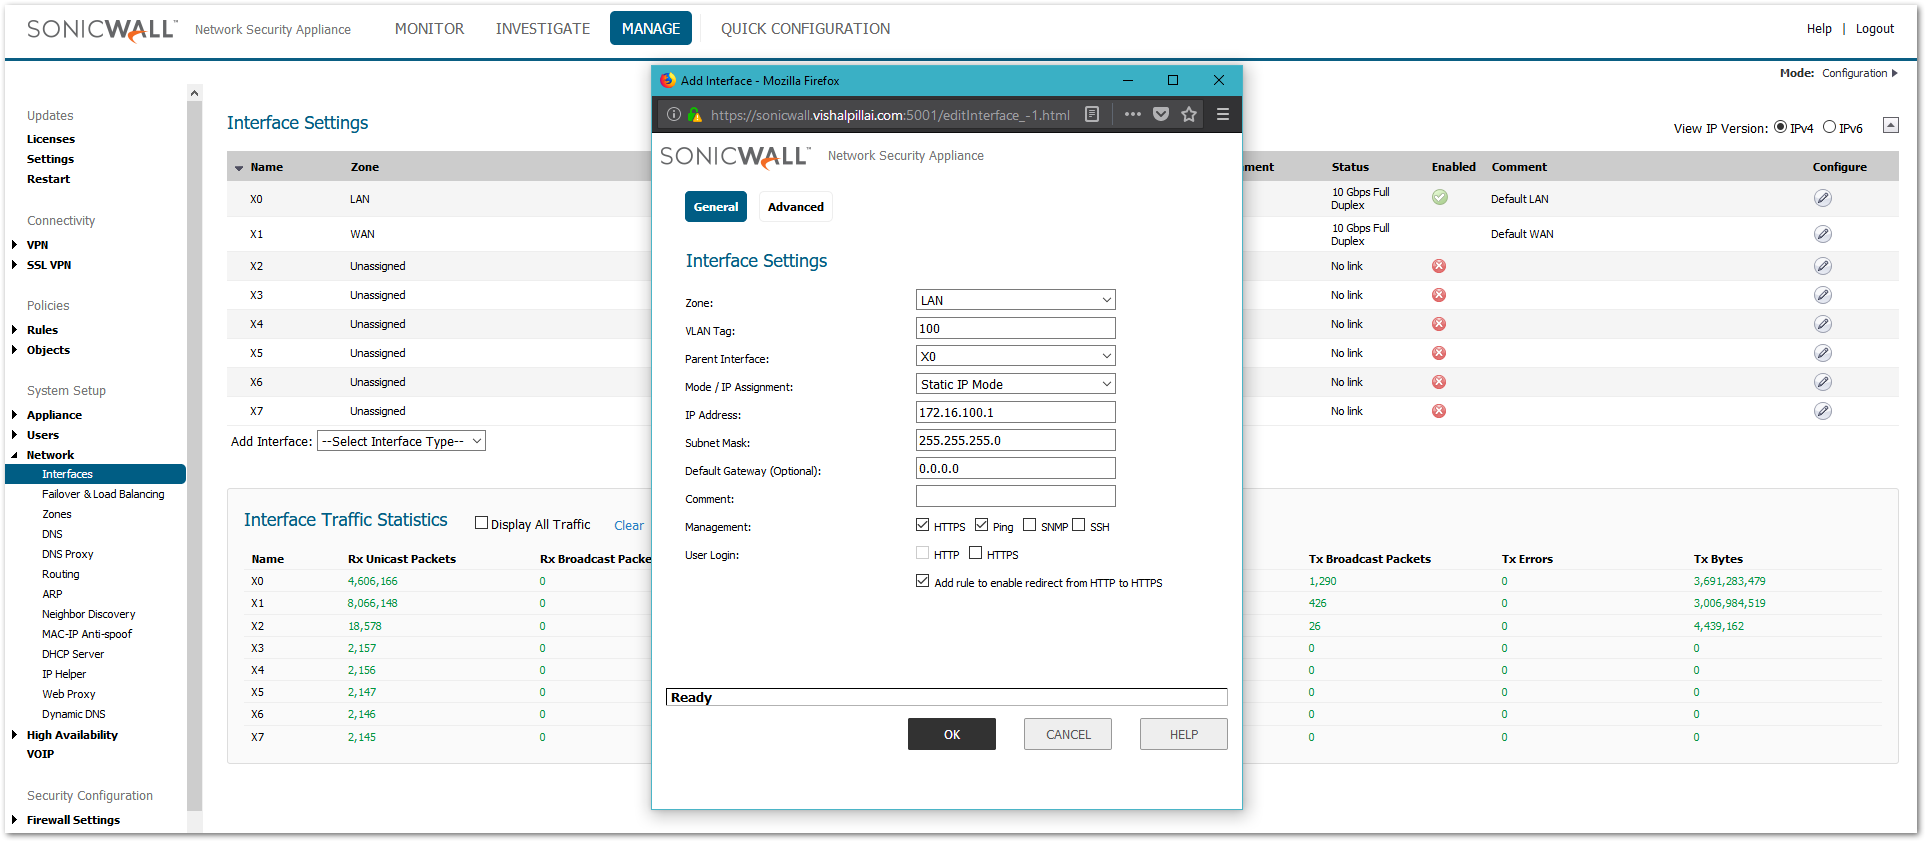The image size is (1926, 842).
Task: Open QUICK CONFIGURATION tab
Action: (805, 29)
